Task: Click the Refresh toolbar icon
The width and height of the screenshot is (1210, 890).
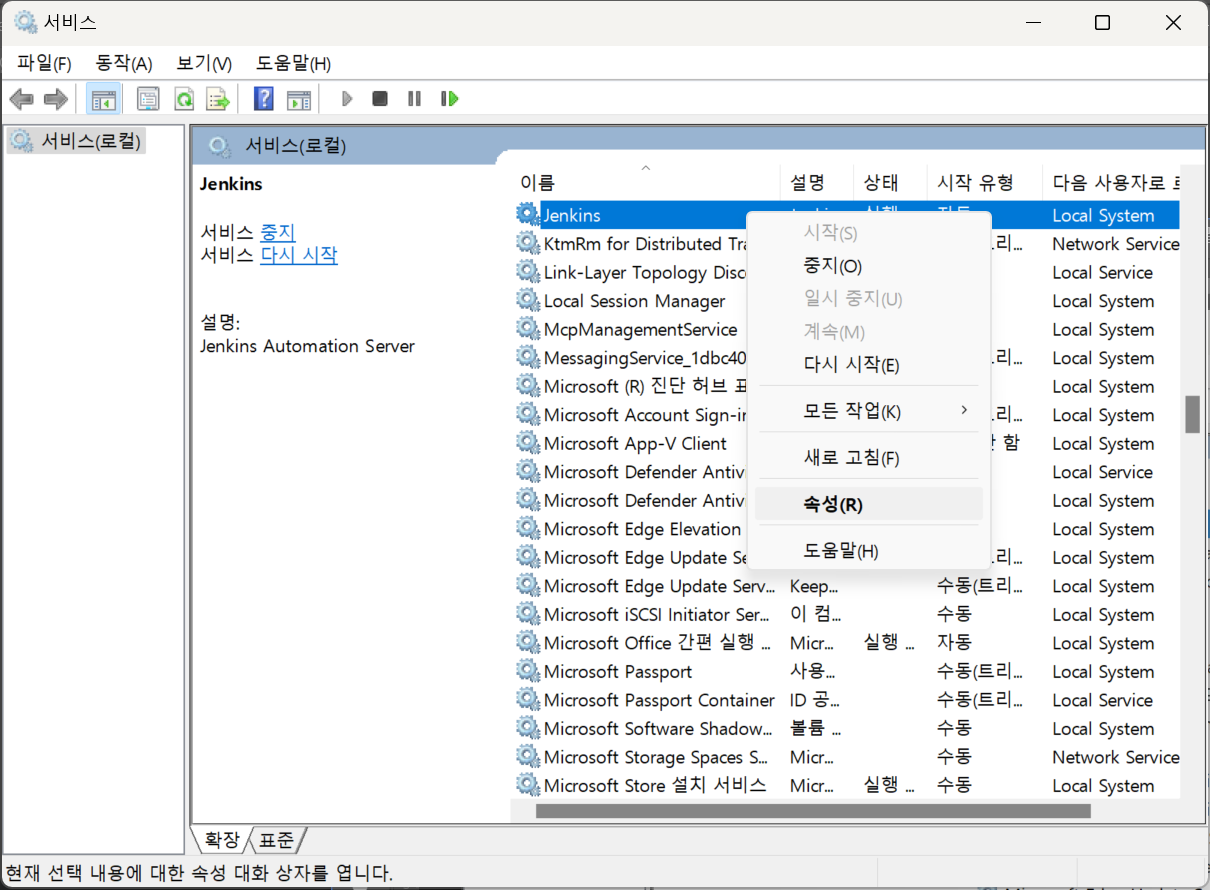Action: pyautogui.click(x=184, y=99)
